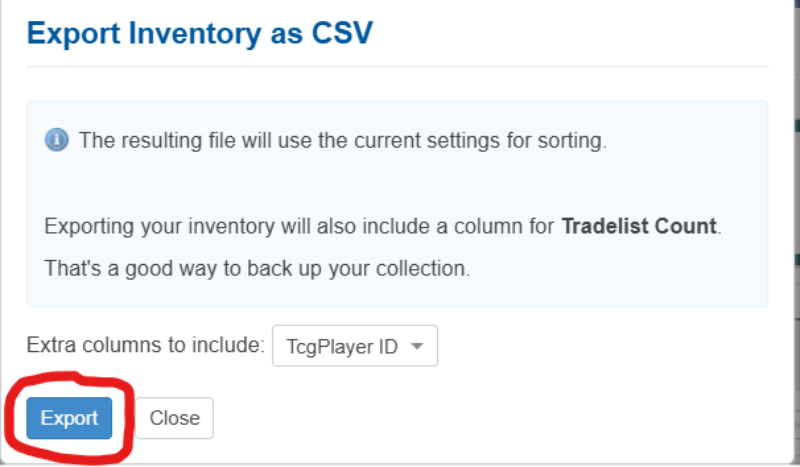Click the "good way to back up" line

(x=257, y=268)
